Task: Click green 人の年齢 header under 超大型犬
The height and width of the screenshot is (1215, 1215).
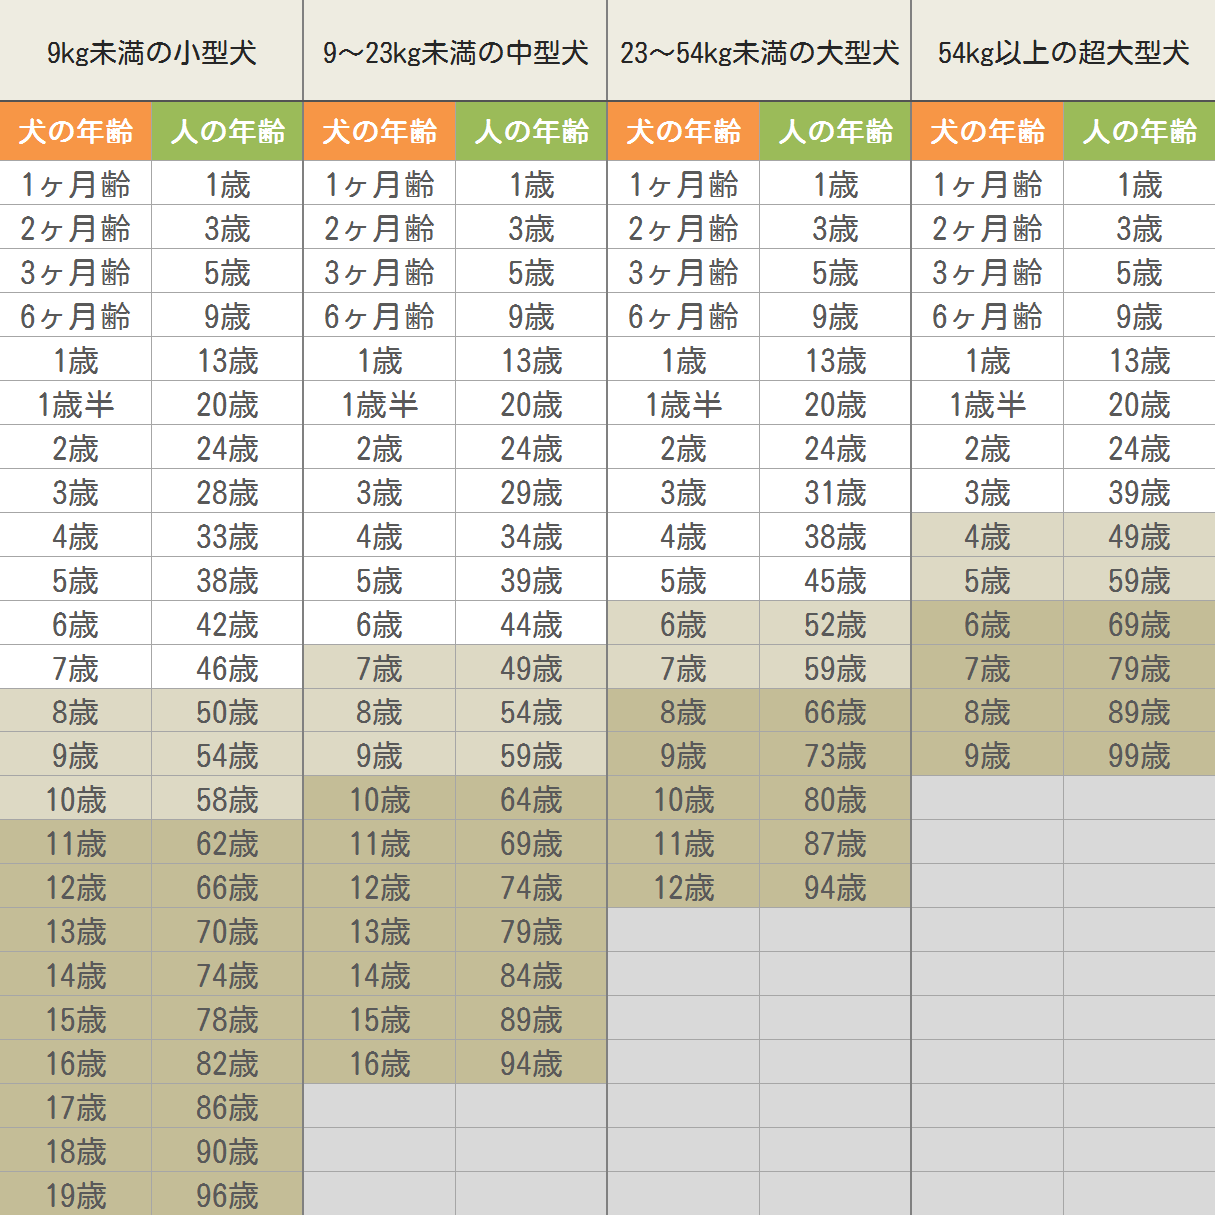Action: pos(1139,131)
